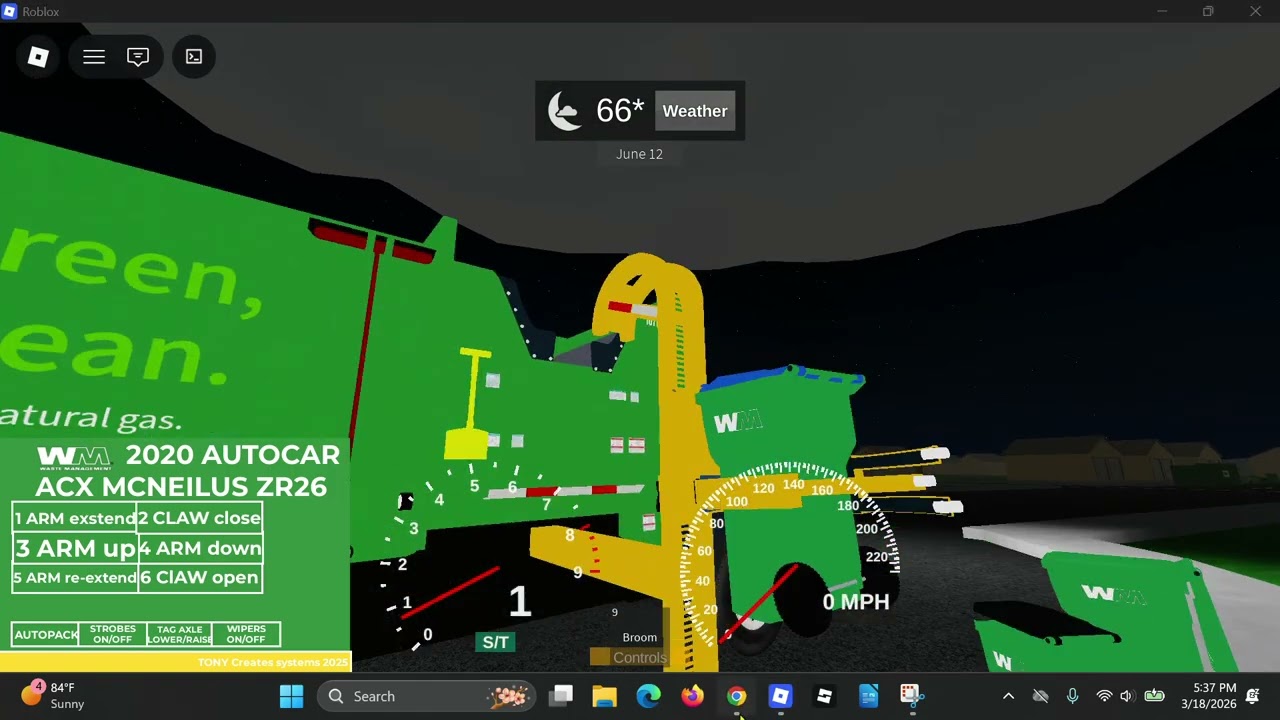Viewport: 1280px width, 720px height.
Task: Open Task View on the taskbar
Action: click(561, 696)
